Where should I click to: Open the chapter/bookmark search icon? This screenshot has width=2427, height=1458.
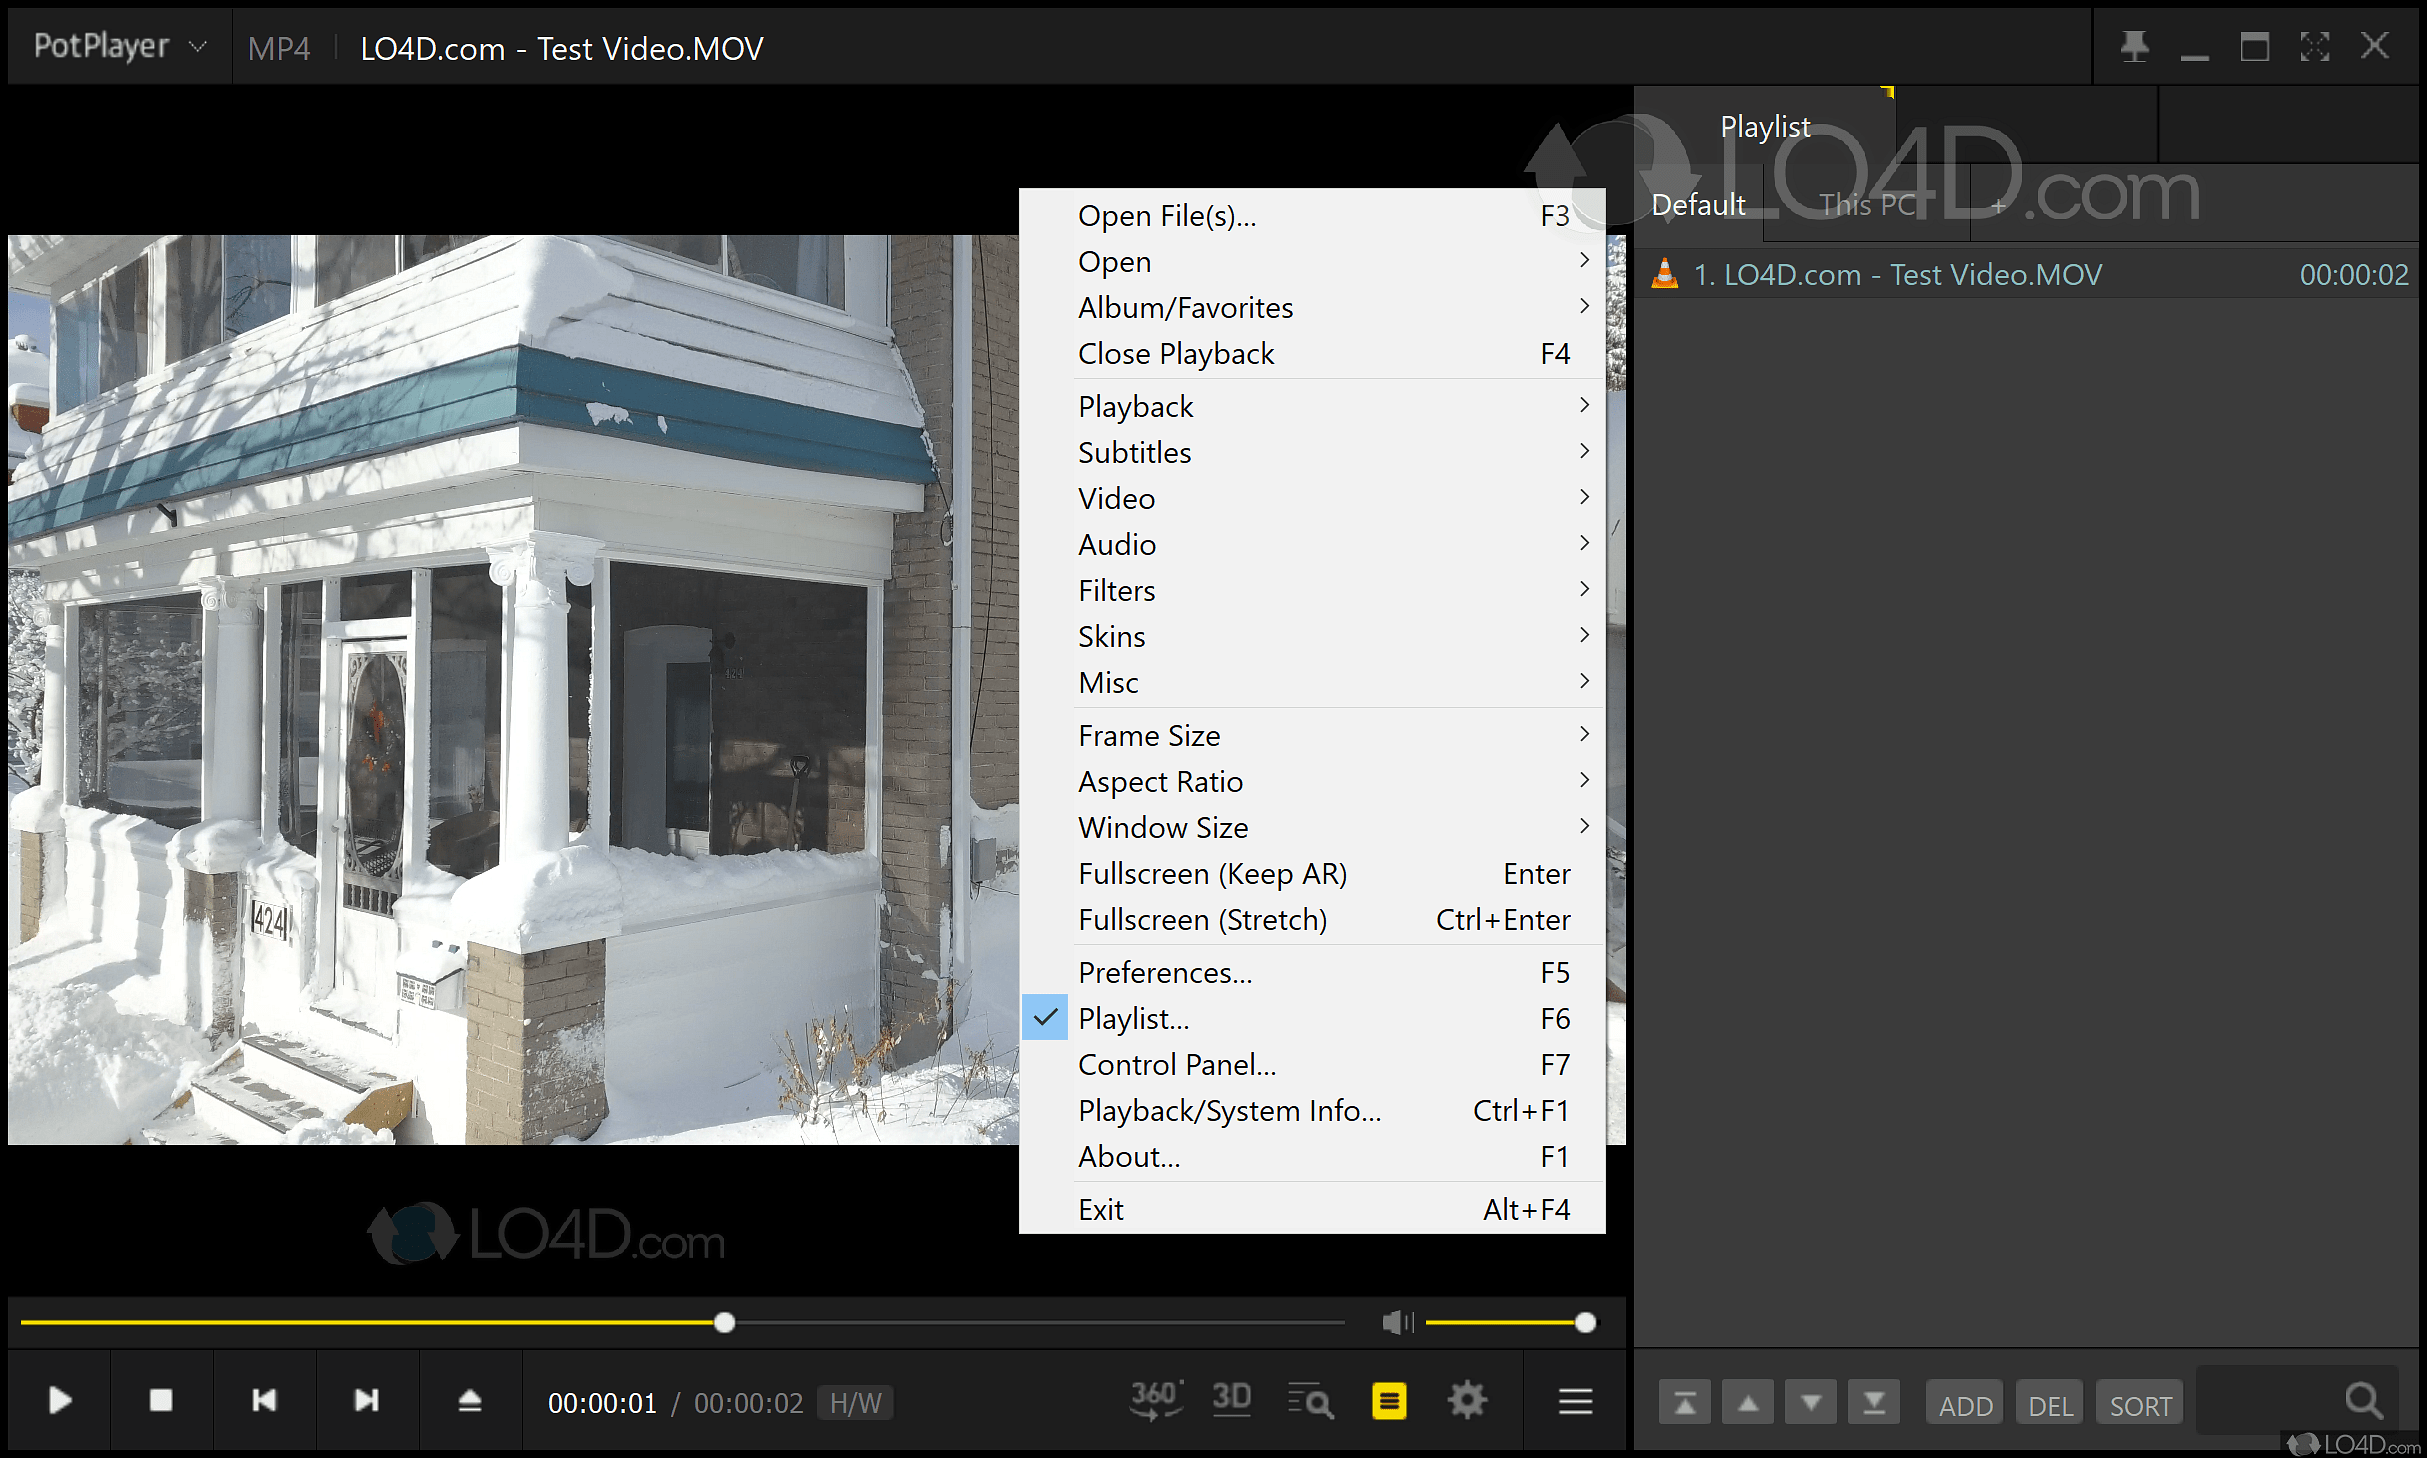coord(1310,1402)
